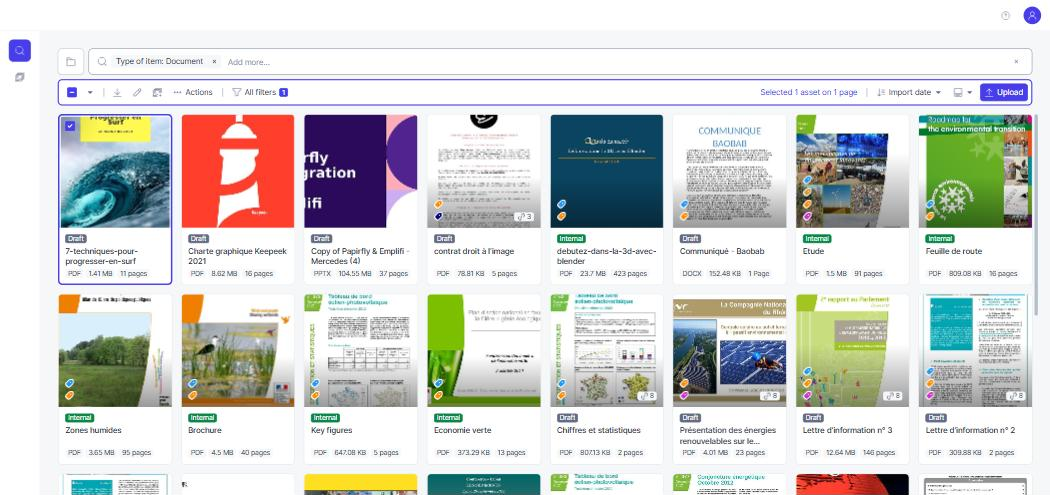Add selection to basket via toolbar icon

(157, 92)
